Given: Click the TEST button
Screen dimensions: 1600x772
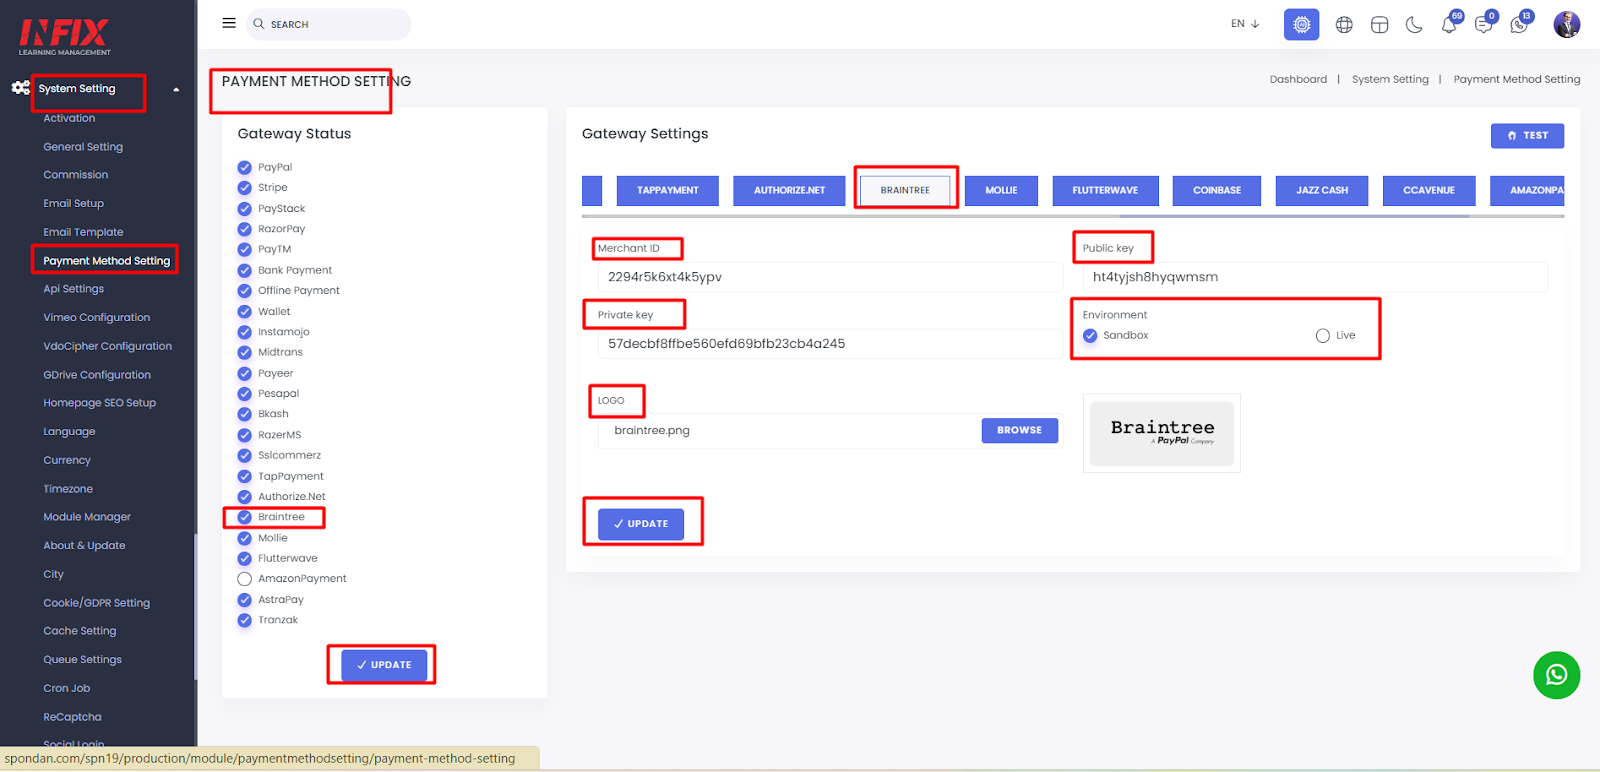Looking at the screenshot, I should coord(1527,135).
